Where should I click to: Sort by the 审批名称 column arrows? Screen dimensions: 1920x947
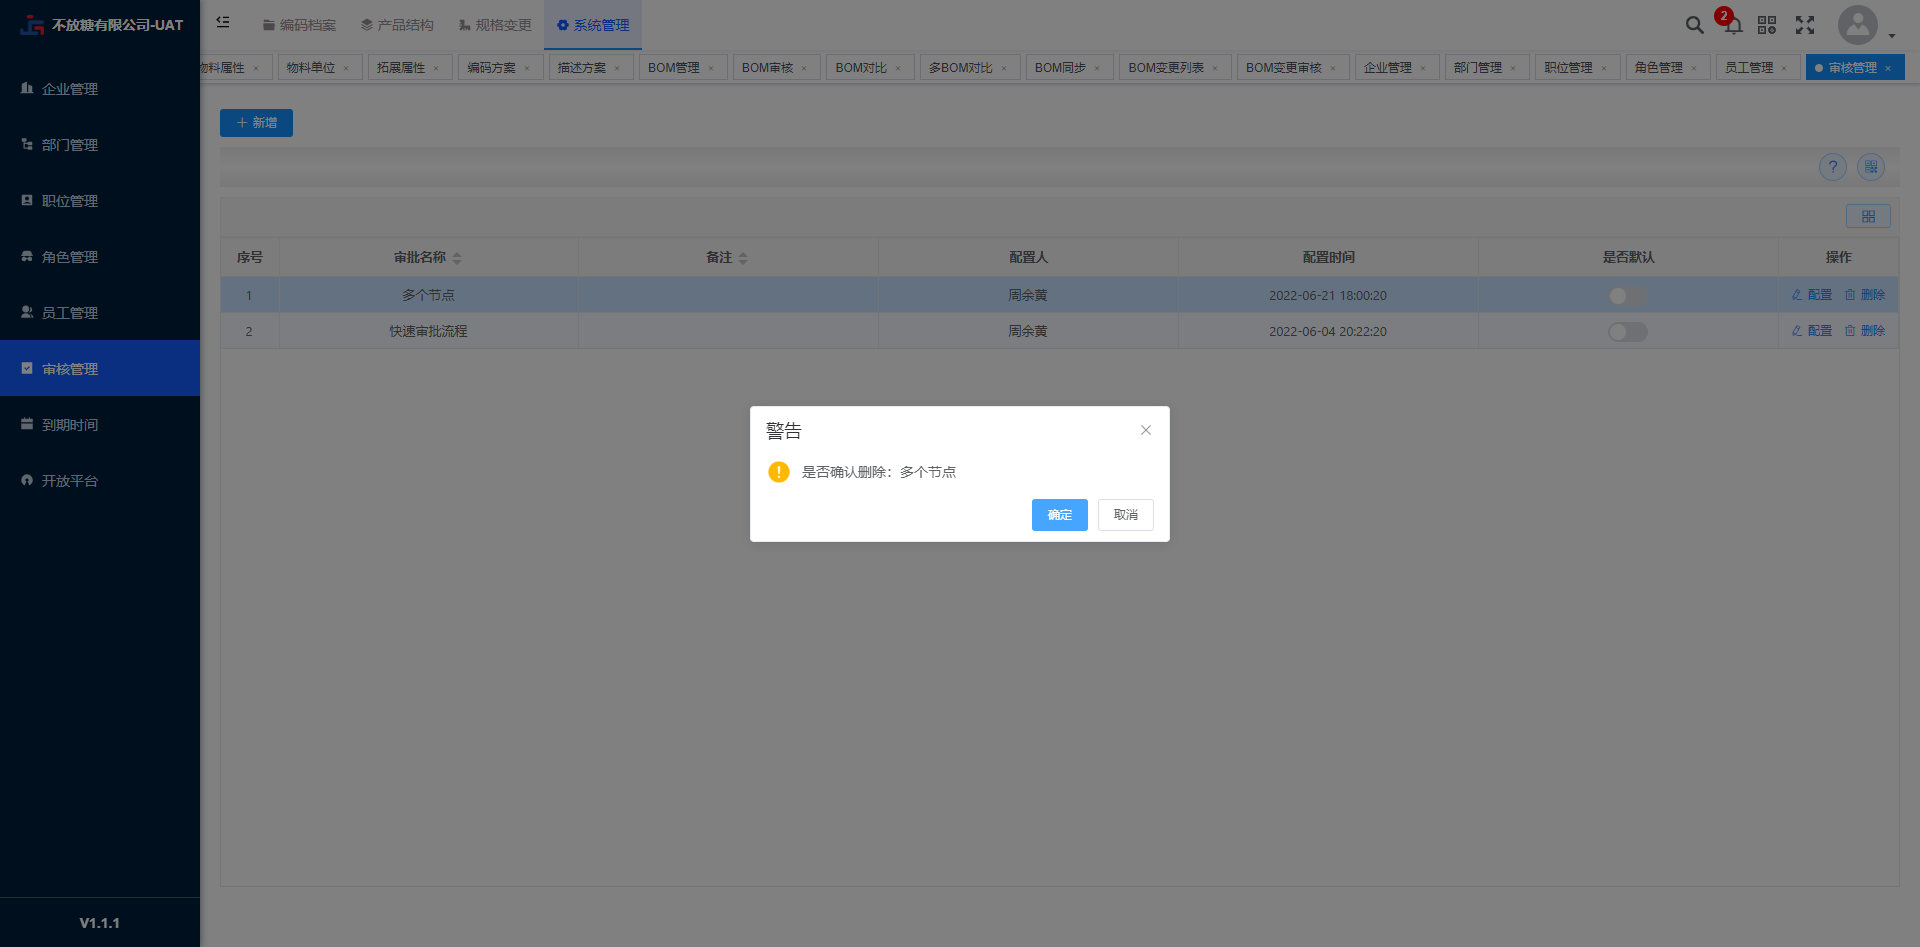tap(457, 258)
